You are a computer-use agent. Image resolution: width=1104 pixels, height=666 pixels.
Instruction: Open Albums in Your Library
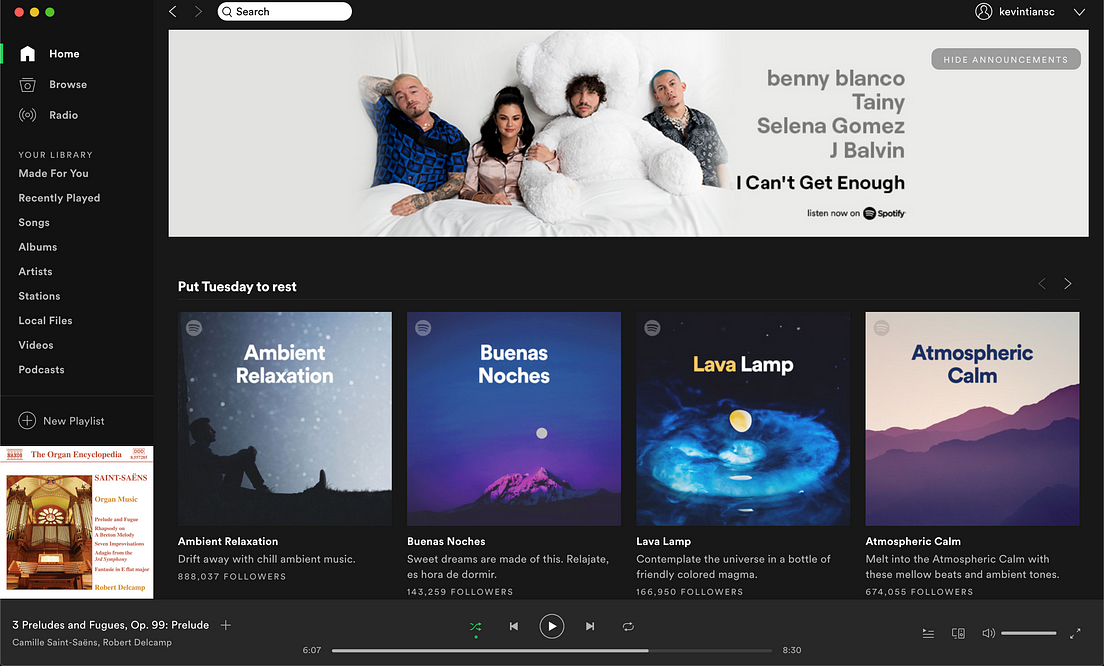point(38,247)
